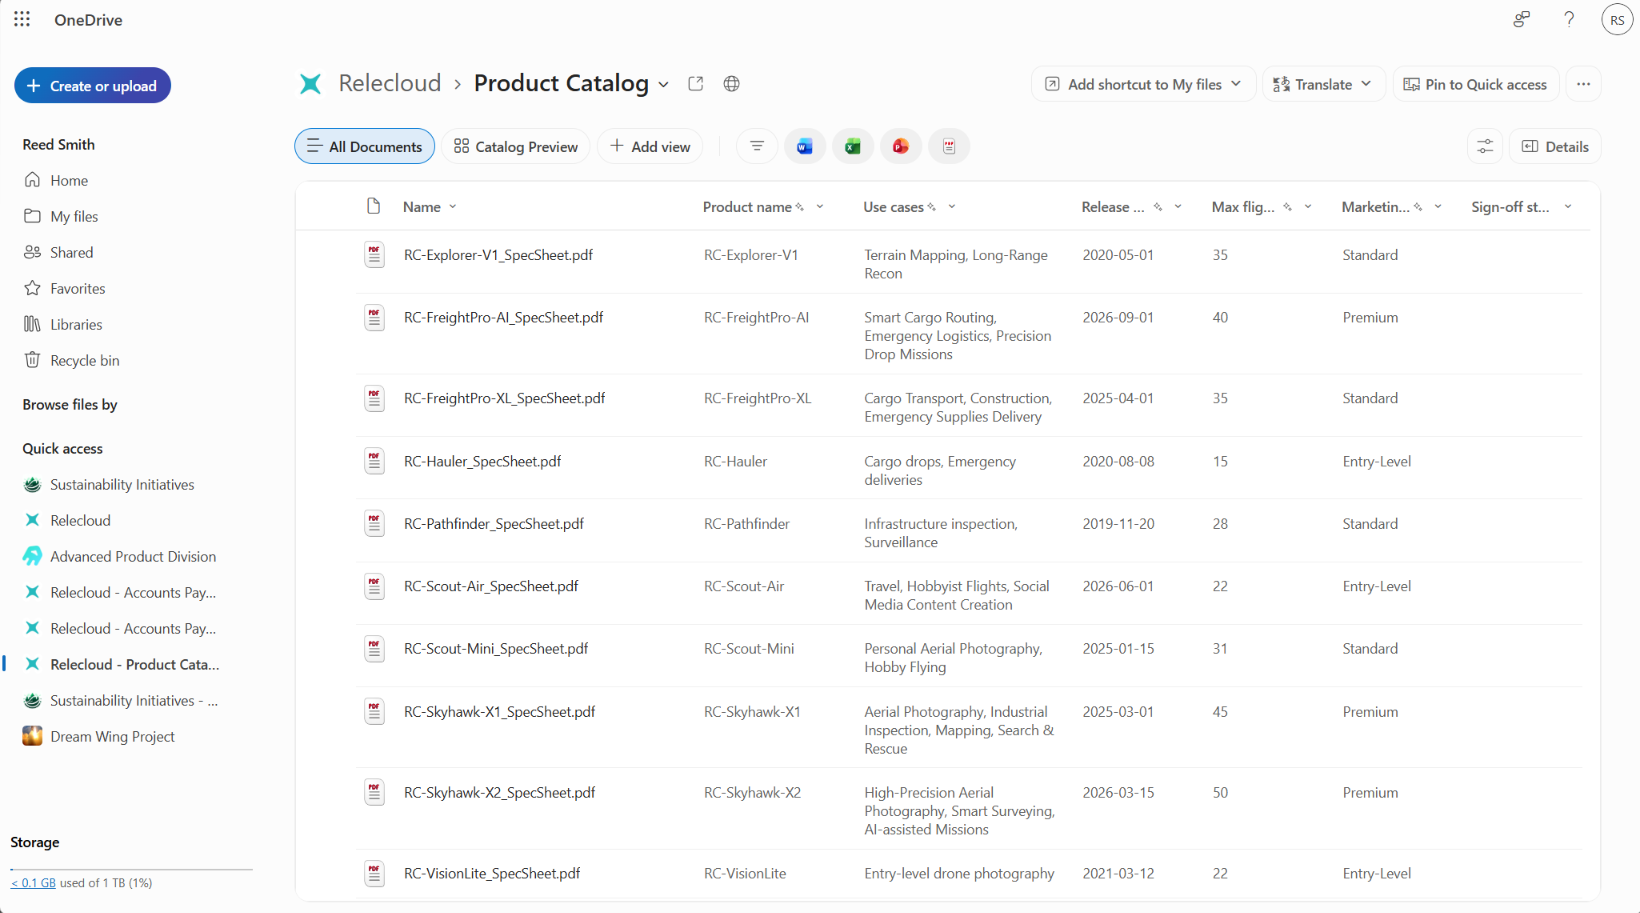Click Add view button
This screenshot has height=913, width=1640.
[x=650, y=147]
